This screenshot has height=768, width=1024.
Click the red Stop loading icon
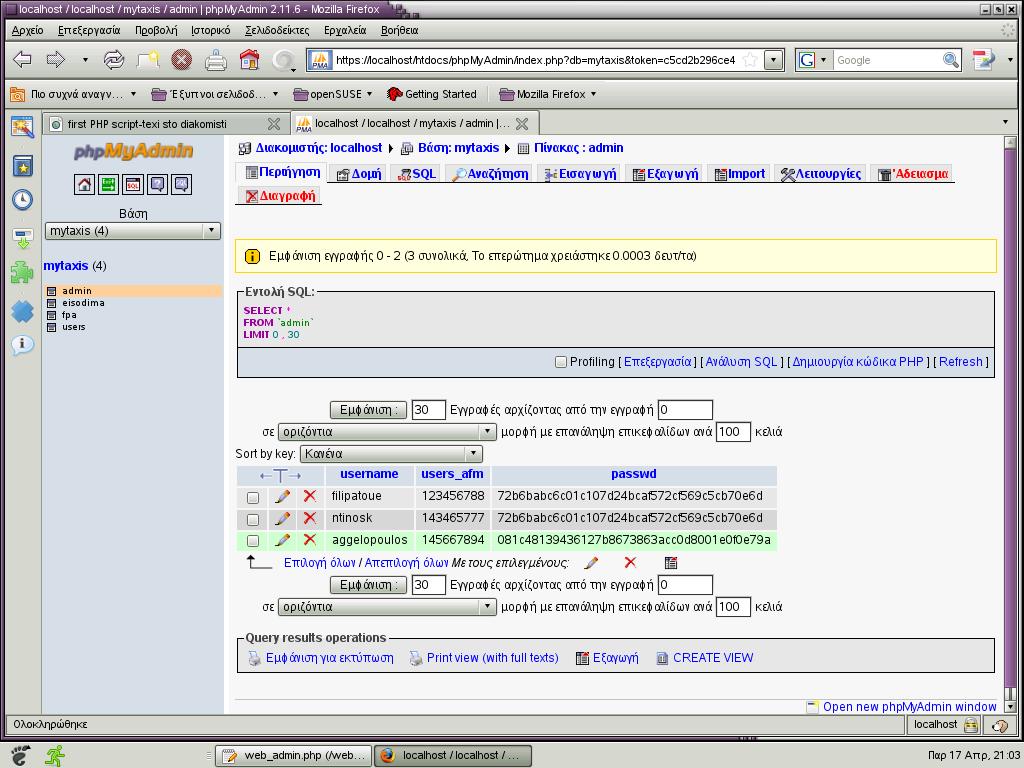182,60
